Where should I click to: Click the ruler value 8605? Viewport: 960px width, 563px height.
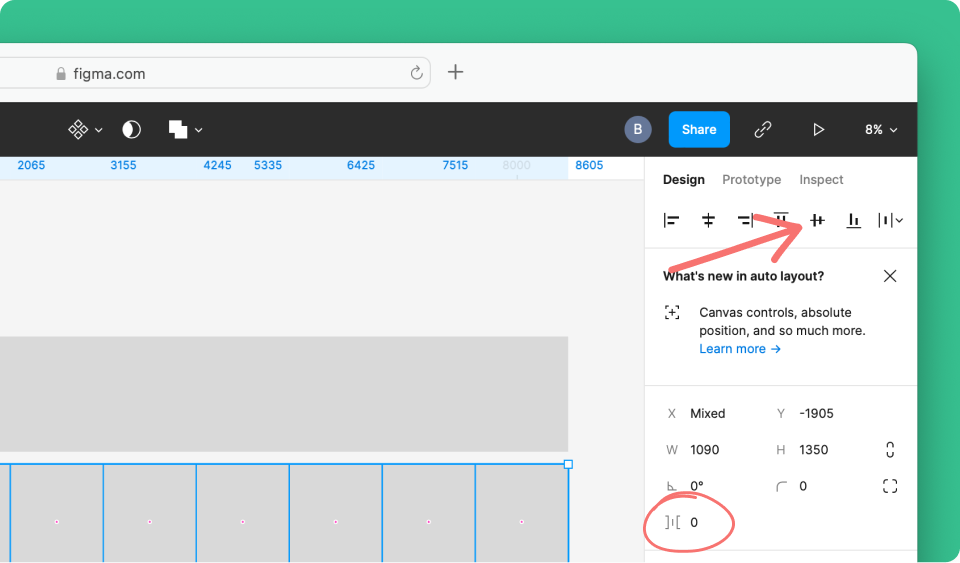tap(589, 165)
